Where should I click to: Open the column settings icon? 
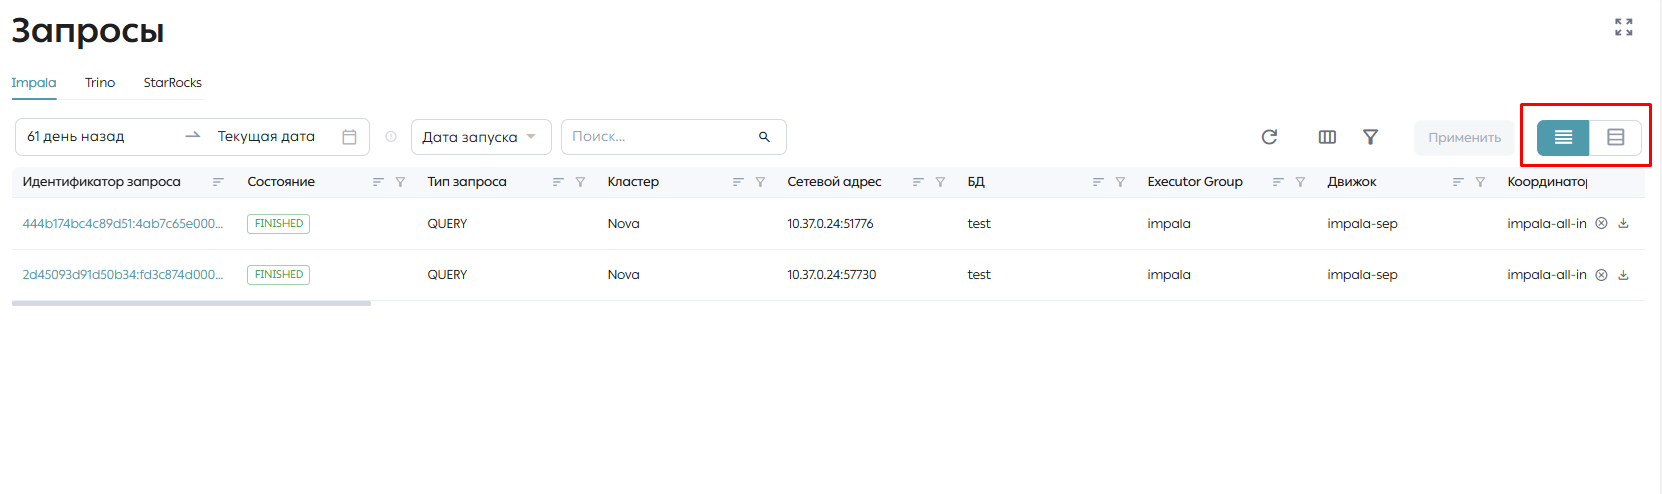[1327, 137]
